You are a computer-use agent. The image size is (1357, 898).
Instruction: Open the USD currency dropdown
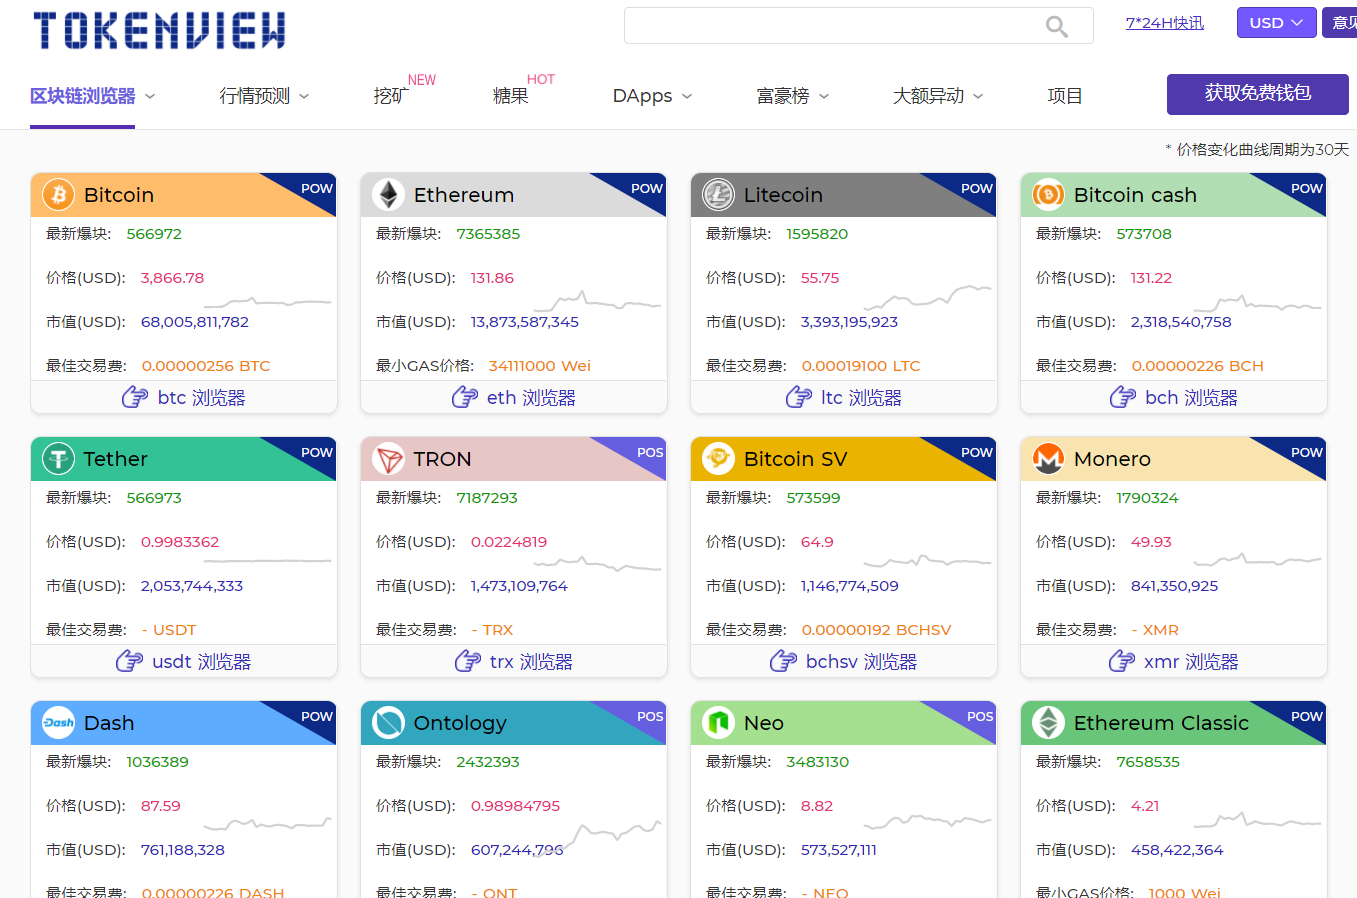[1276, 23]
